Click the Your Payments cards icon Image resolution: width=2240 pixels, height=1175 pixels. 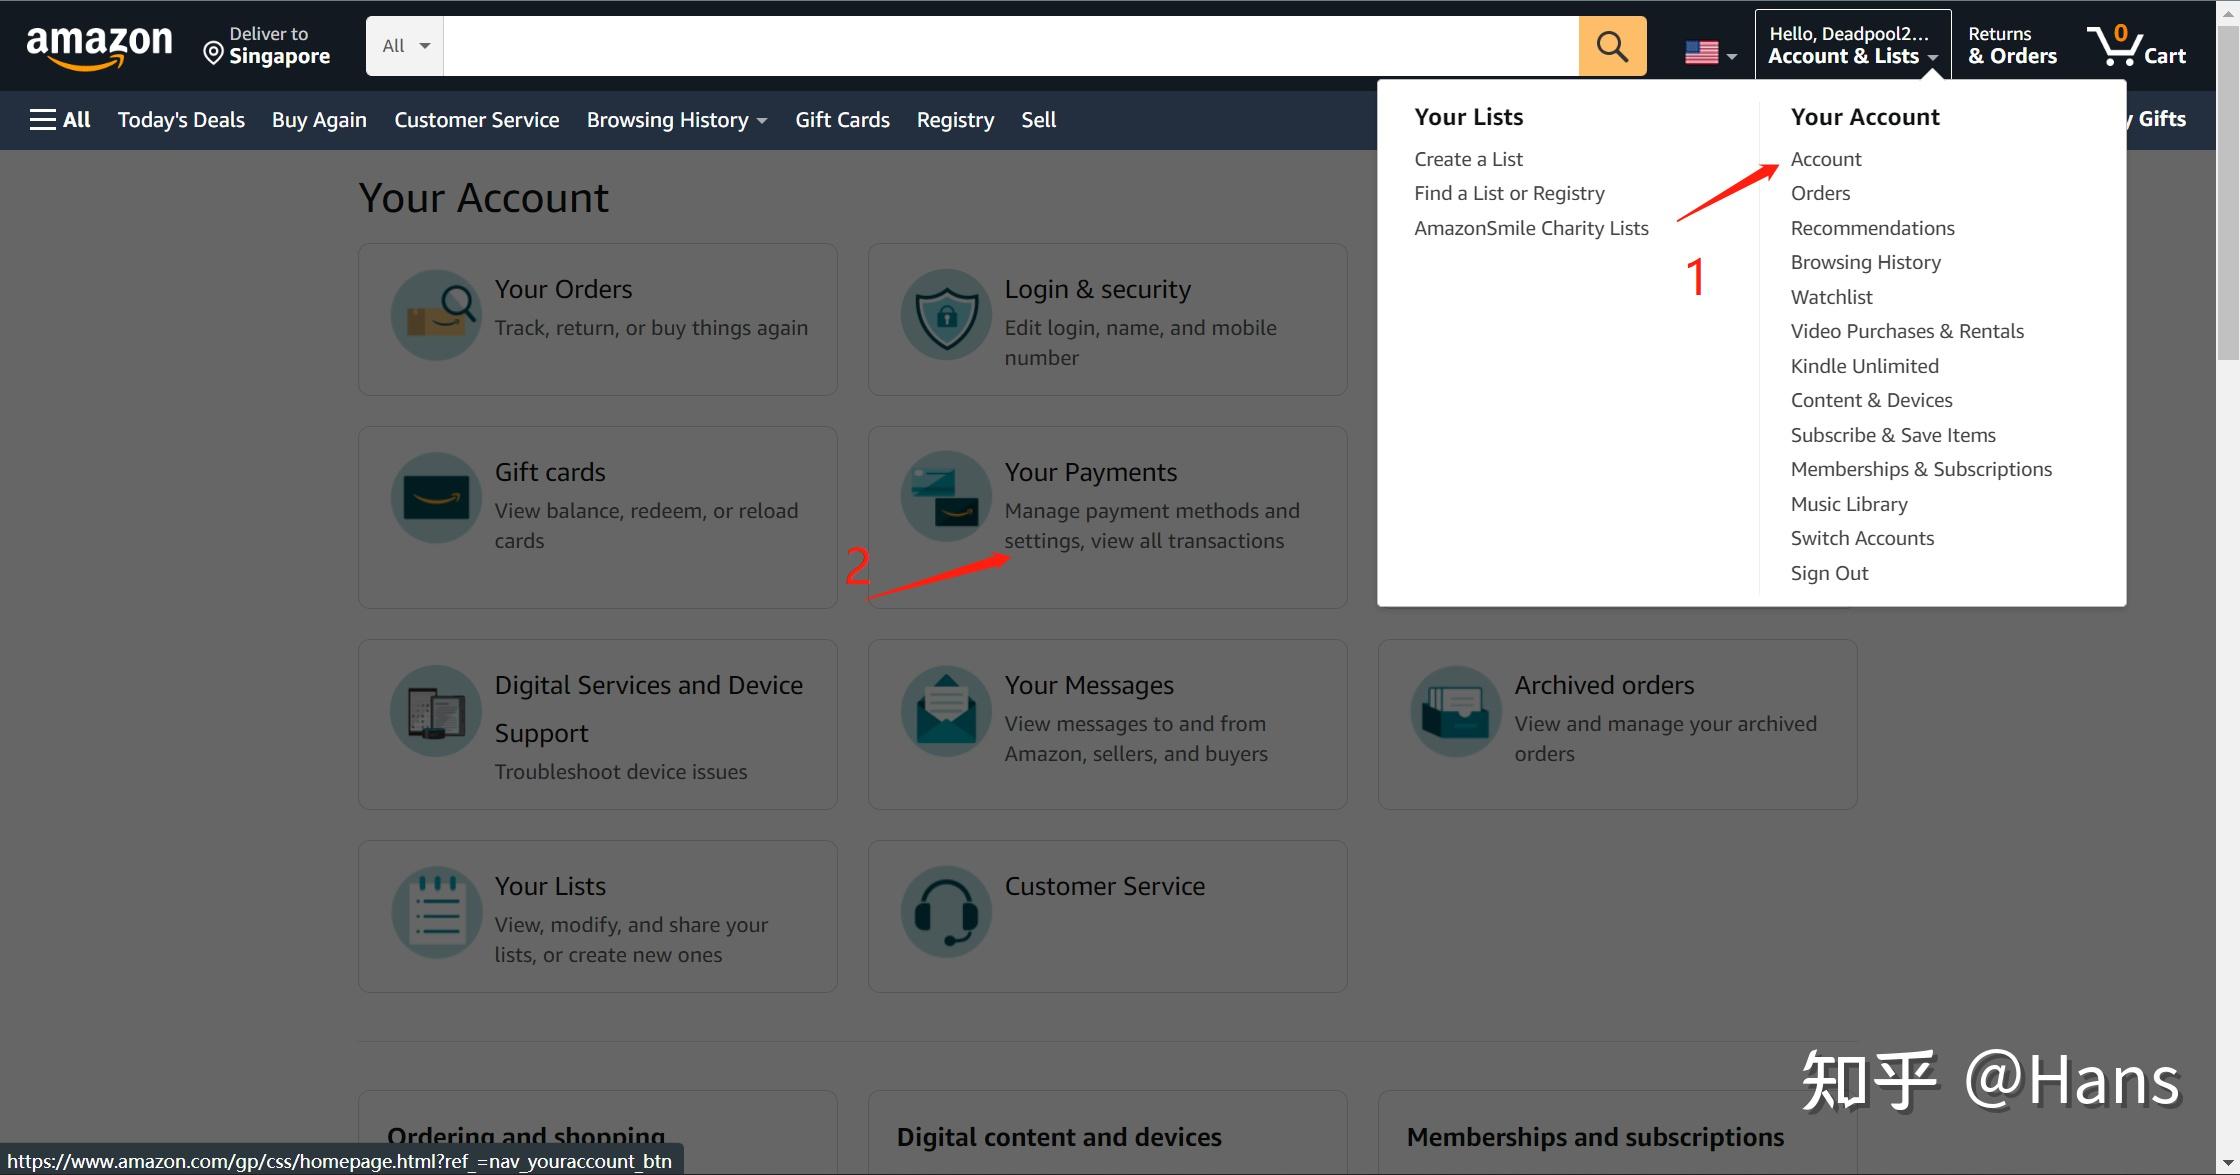click(x=946, y=498)
